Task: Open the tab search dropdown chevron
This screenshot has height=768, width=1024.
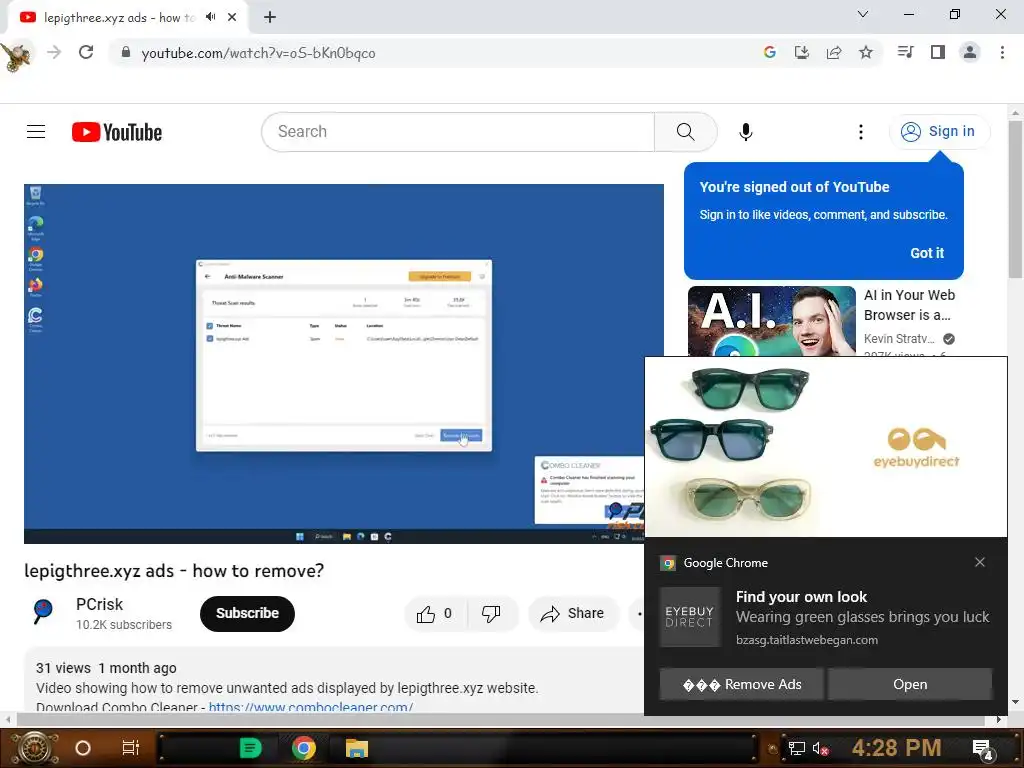Action: coord(863,14)
